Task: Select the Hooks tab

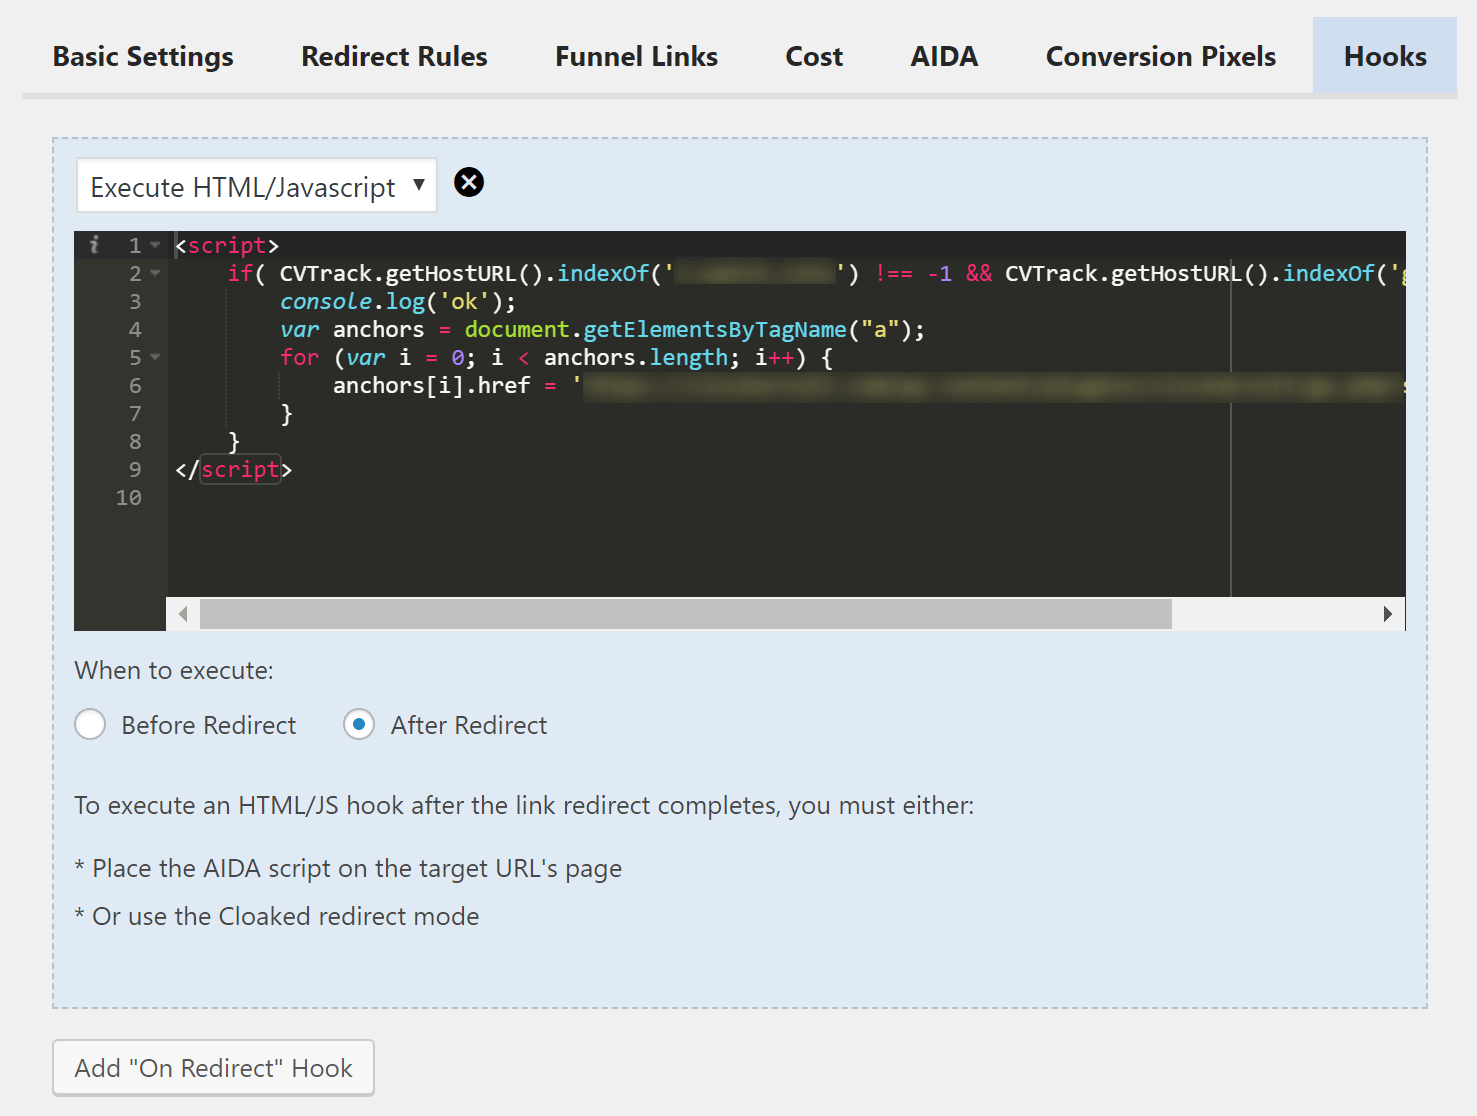Action: click(1385, 57)
